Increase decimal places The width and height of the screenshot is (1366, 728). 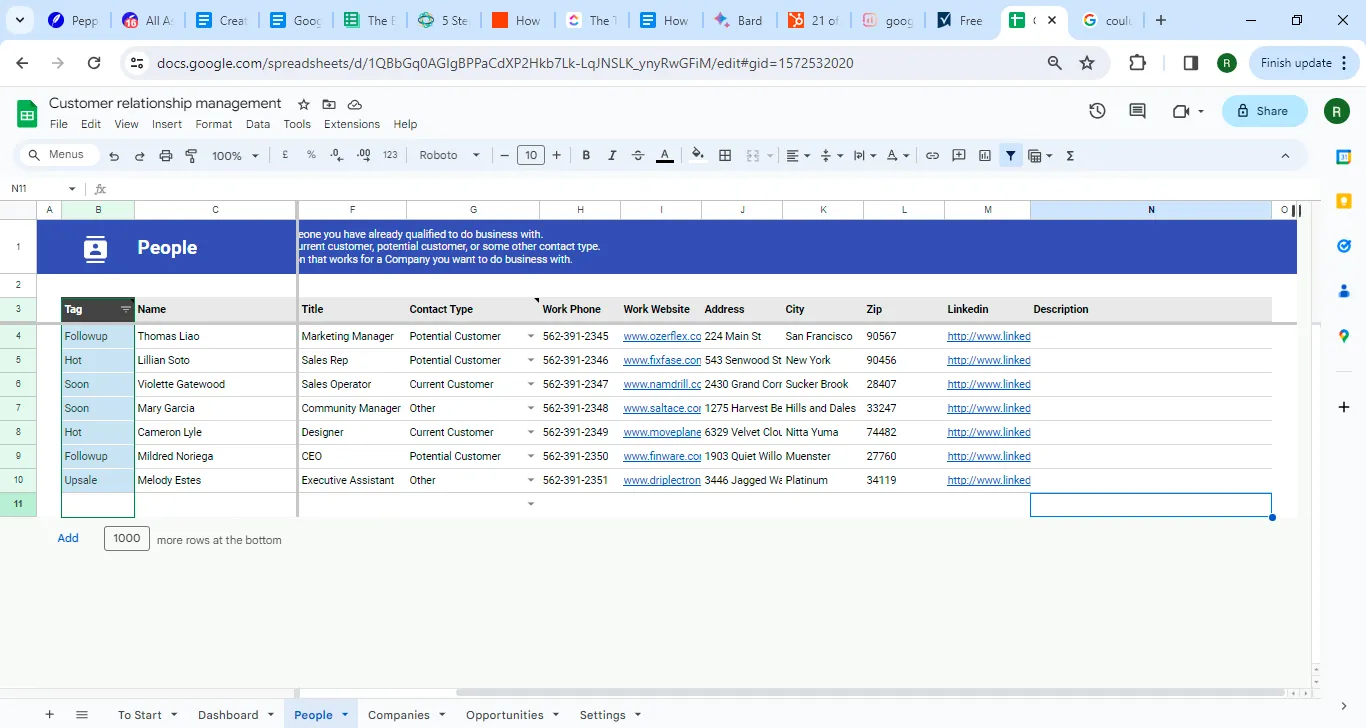pos(364,155)
